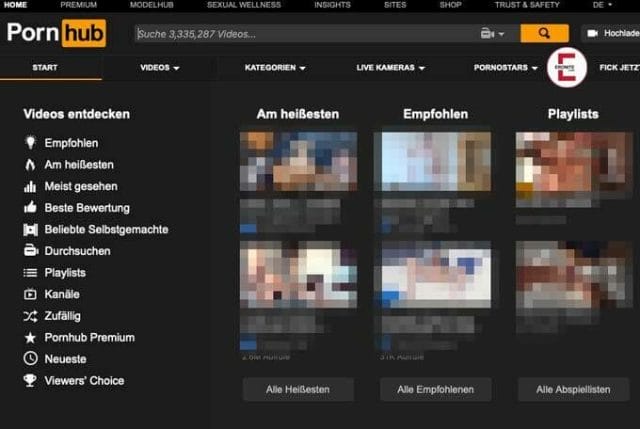Click the FICK JETZT nav link
Viewport: 640px width, 429px height.
coord(620,68)
